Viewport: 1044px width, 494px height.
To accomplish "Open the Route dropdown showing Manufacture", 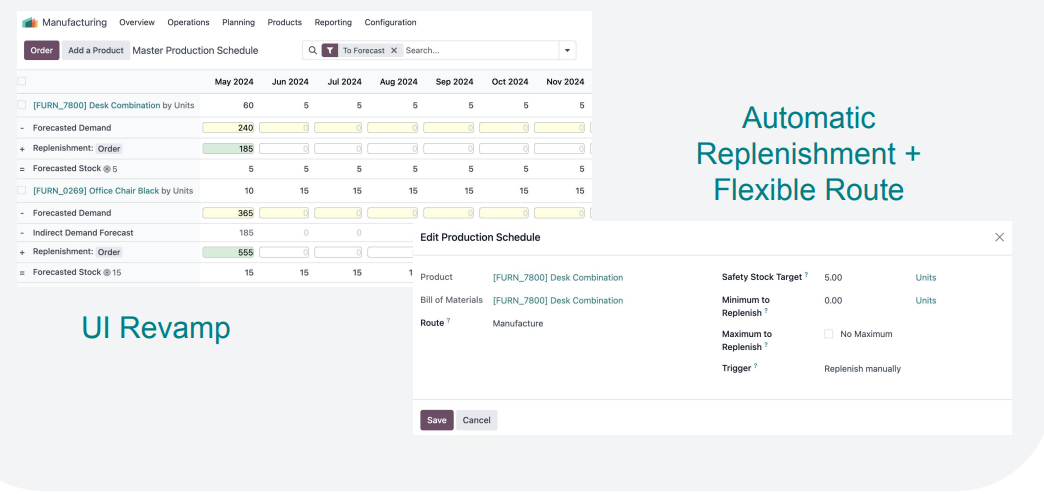I will [517, 324].
